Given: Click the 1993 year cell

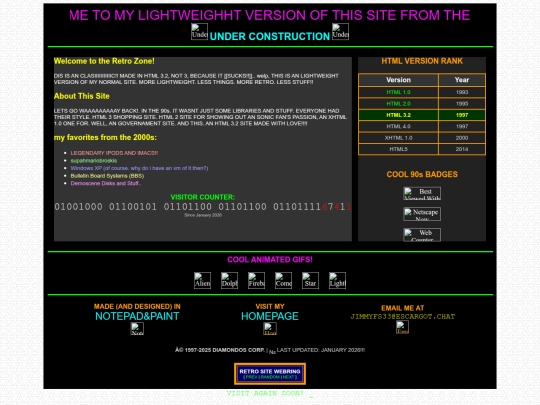Looking at the screenshot, I should tap(462, 92).
